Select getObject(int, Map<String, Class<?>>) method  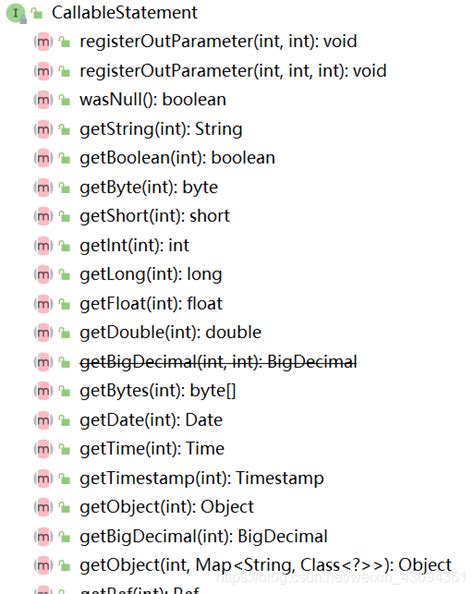pos(266,566)
